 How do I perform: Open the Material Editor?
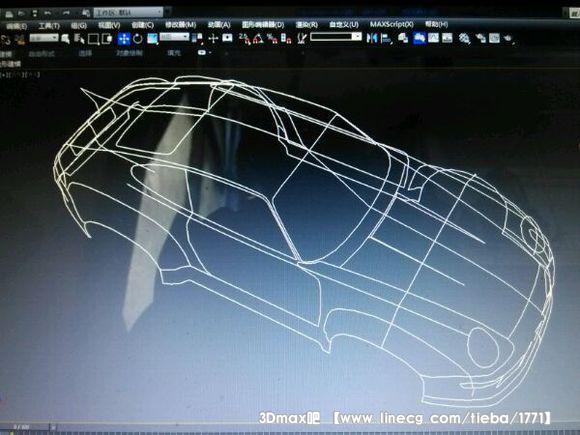465,38
